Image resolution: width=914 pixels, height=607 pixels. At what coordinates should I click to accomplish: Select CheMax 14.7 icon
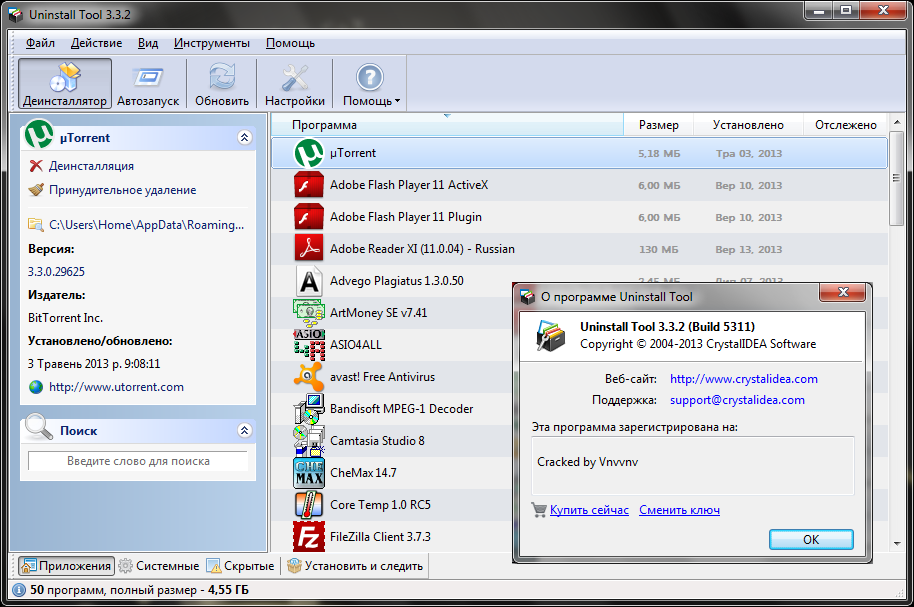point(308,473)
